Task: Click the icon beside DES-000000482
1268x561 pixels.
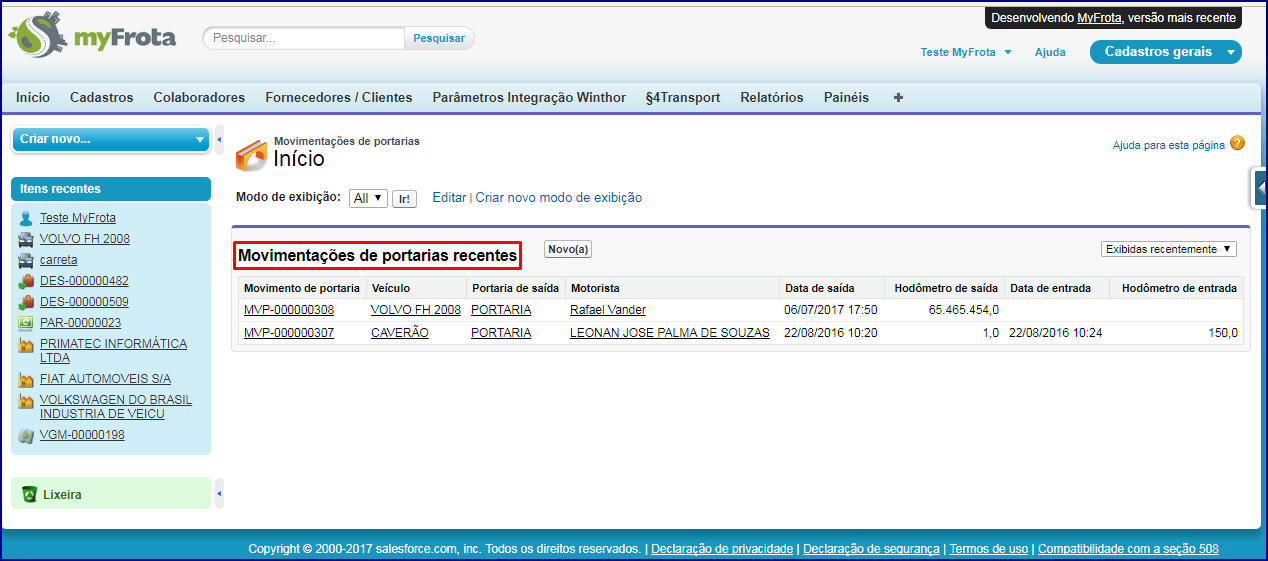Action: (x=26, y=281)
